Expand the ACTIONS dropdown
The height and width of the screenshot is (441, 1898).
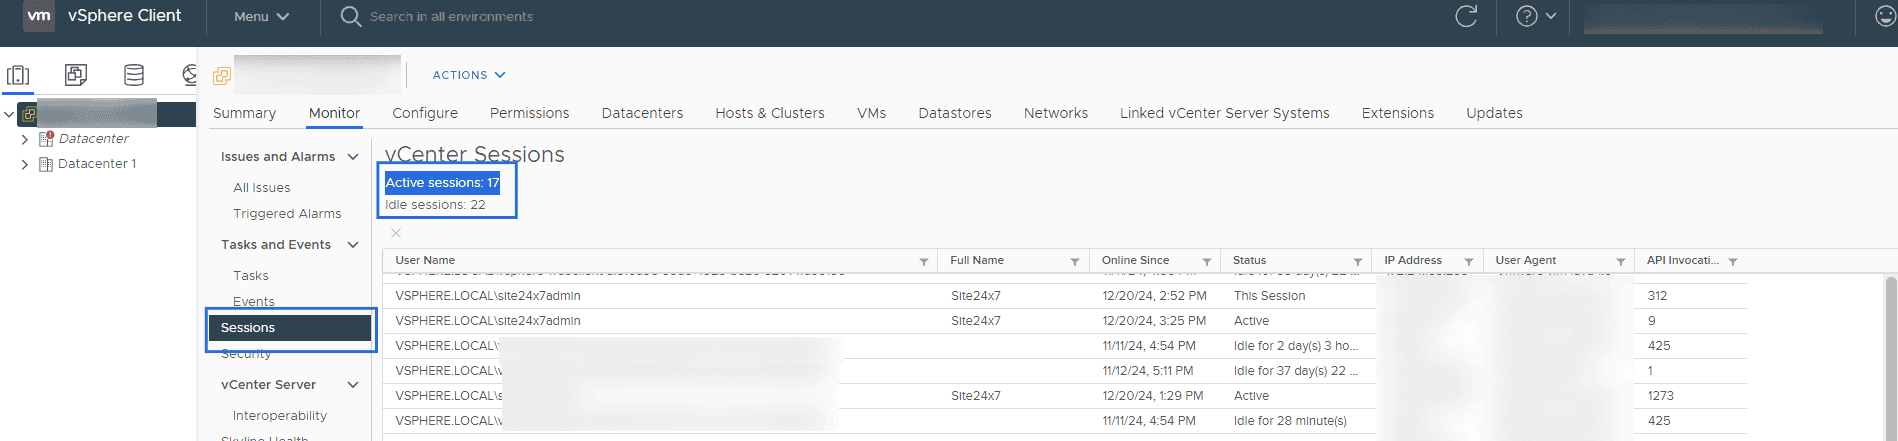click(468, 75)
